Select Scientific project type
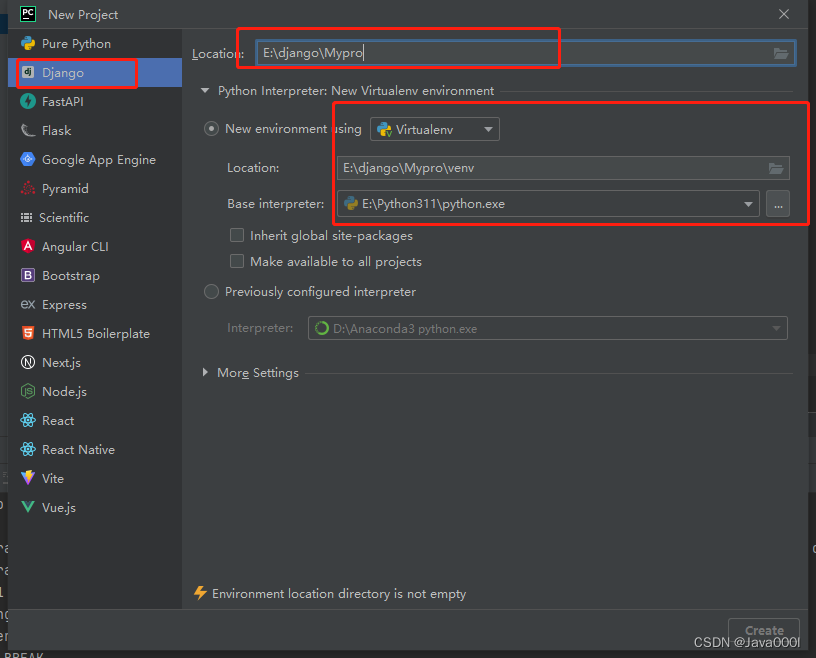Screen dimensions: 816x658 click(x=95, y=218)
